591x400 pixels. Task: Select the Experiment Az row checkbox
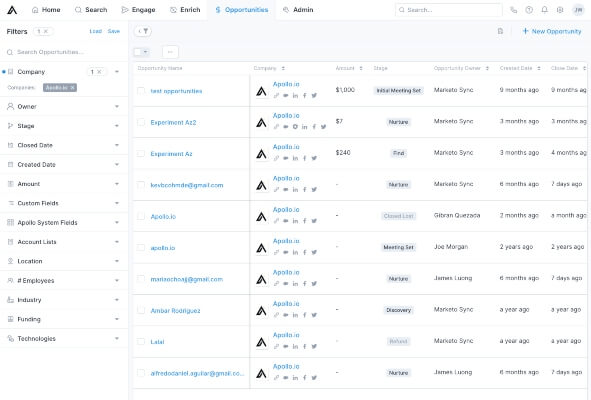tap(141, 153)
